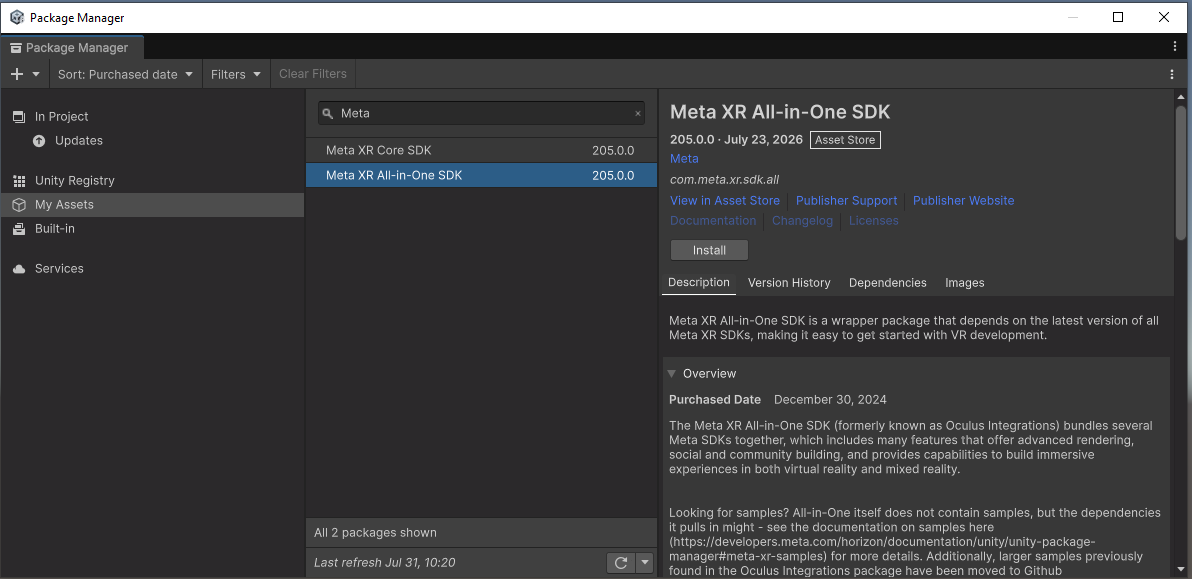This screenshot has height=579, width=1192.
Task: Open Publisher Support link
Action: [x=846, y=201]
